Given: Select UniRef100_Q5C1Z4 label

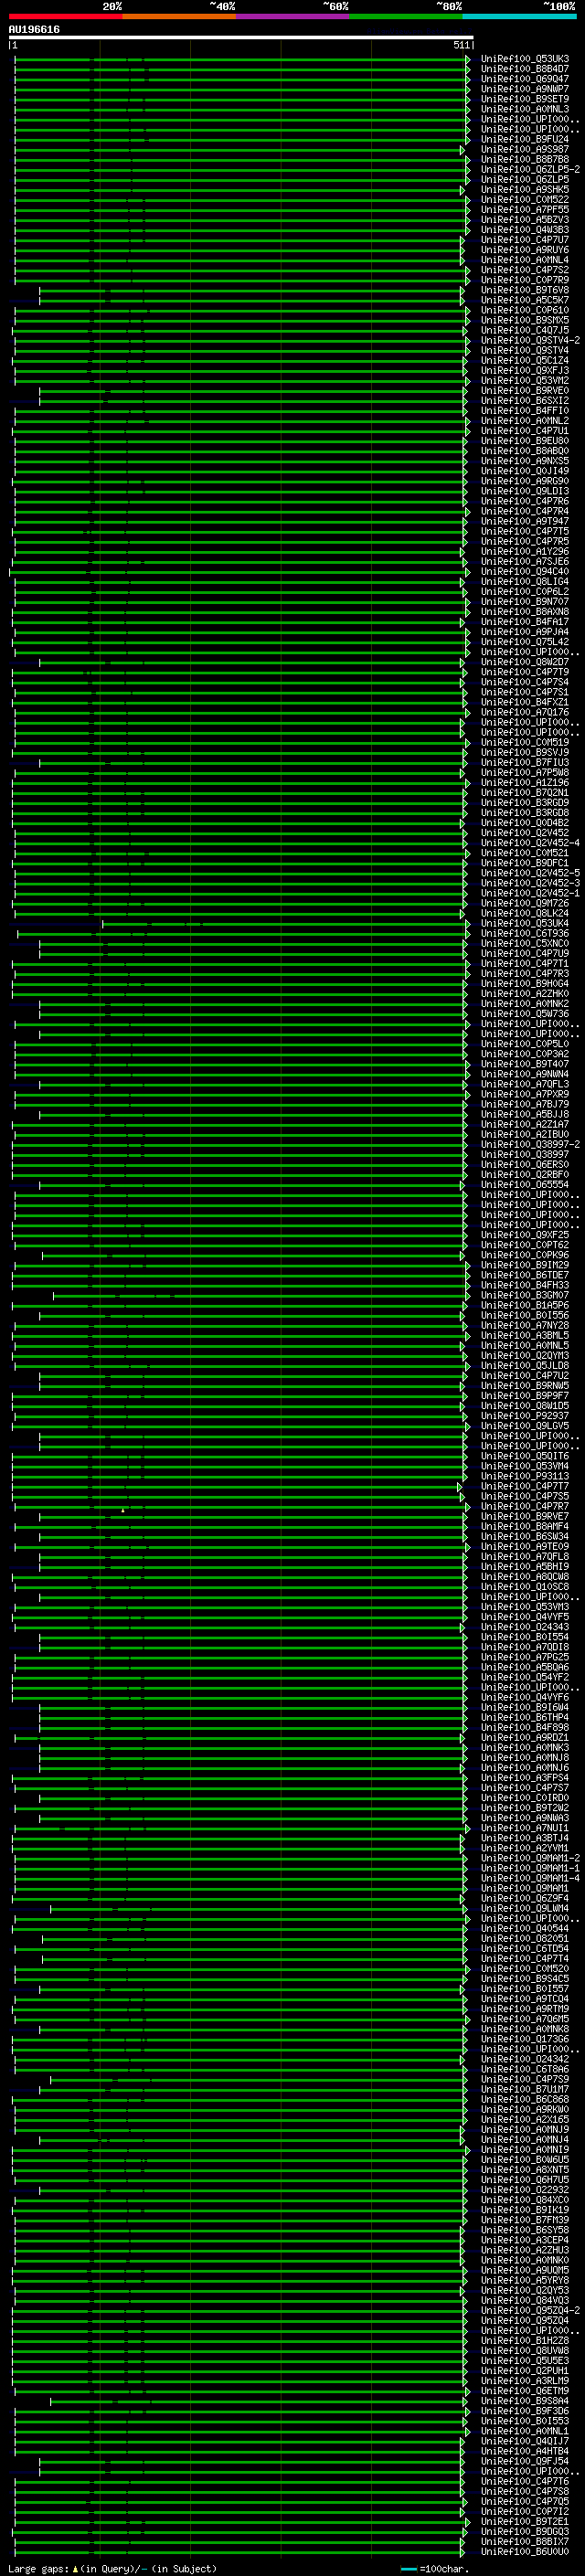Looking at the screenshot, I should pos(525,360).
